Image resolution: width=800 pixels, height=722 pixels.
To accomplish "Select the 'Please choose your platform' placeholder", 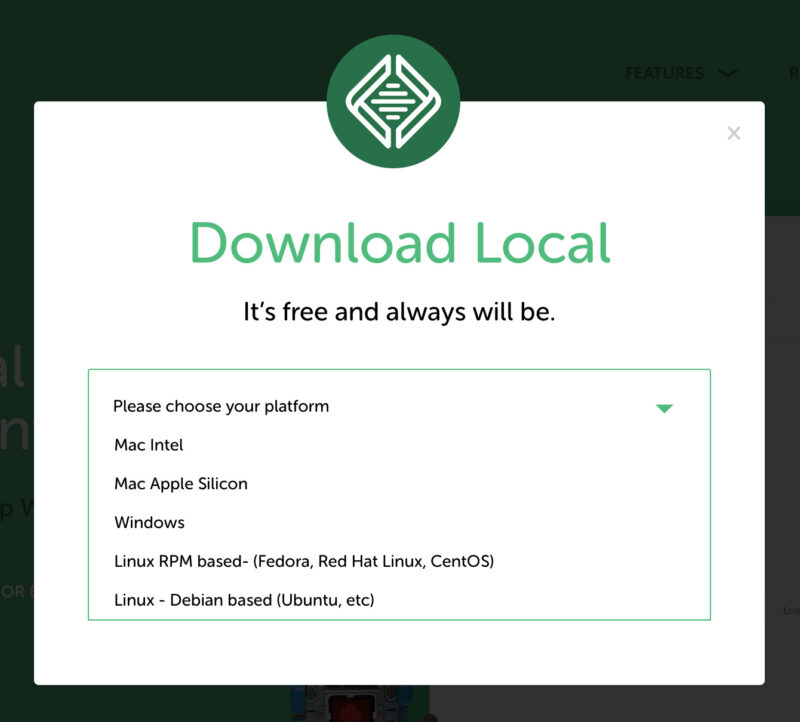I will click(x=221, y=406).
